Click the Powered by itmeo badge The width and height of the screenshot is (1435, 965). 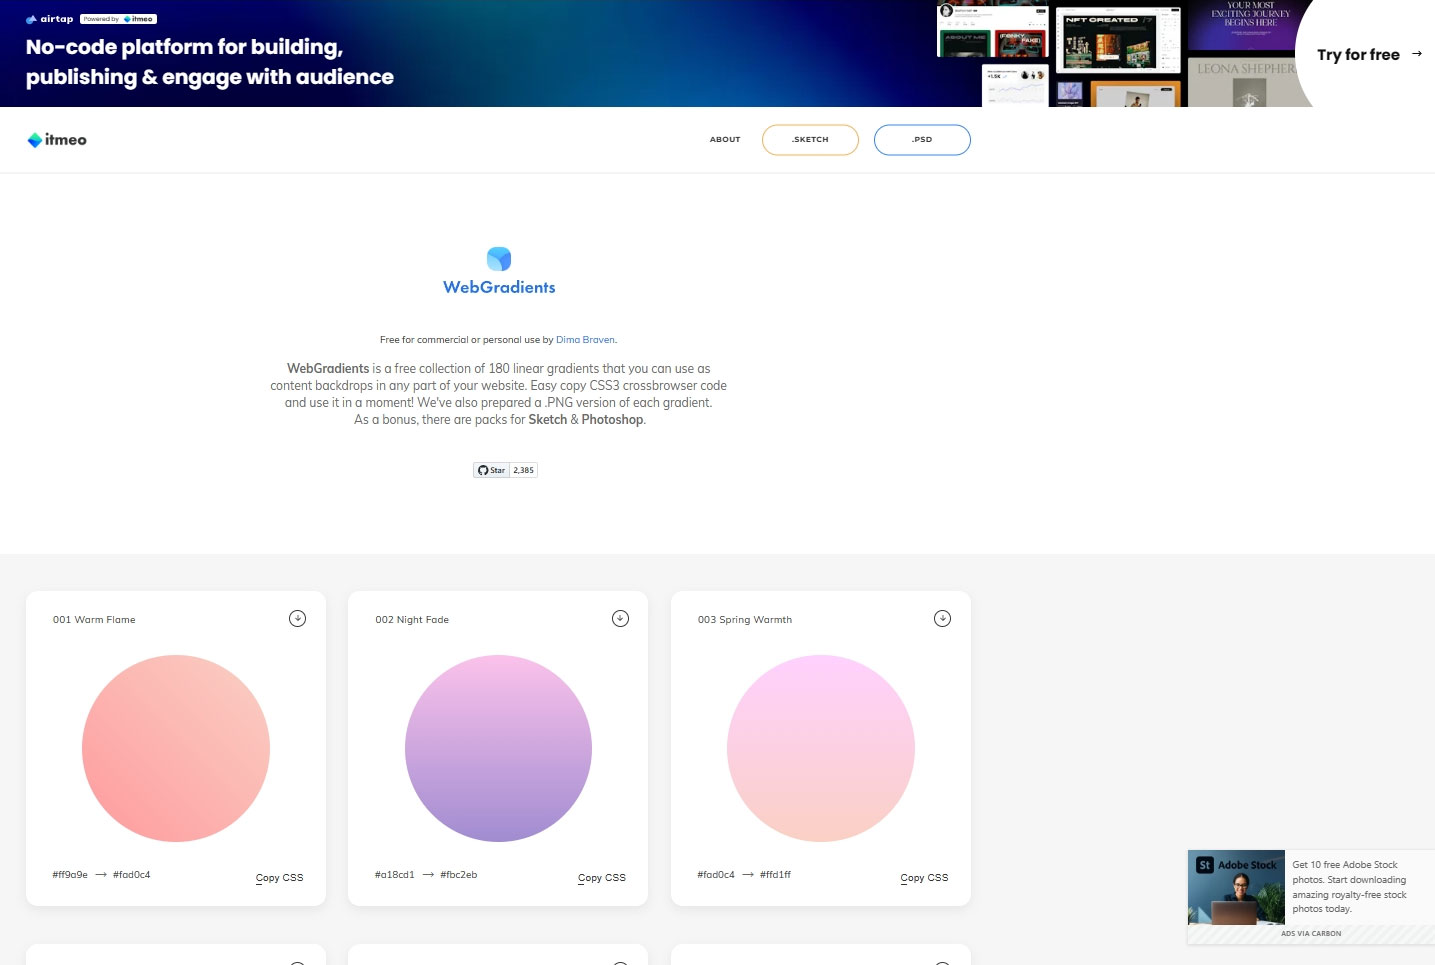tap(119, 19)
